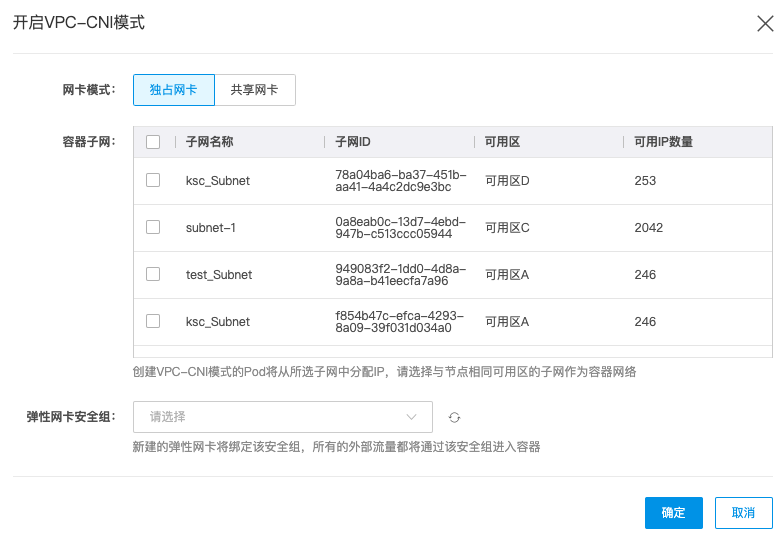Click the 2042 available IP count cell
This screenshot has width=781, height=539.
tap(648, 228)
